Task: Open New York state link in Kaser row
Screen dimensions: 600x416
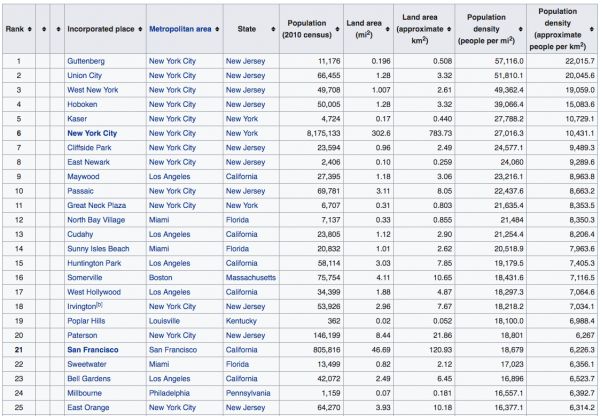Action: point(242,119)
